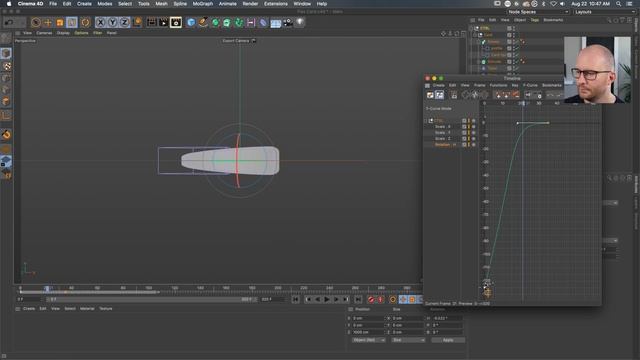Open the MoGraph menu
The image size is (640, 360).
pos(202,4)
